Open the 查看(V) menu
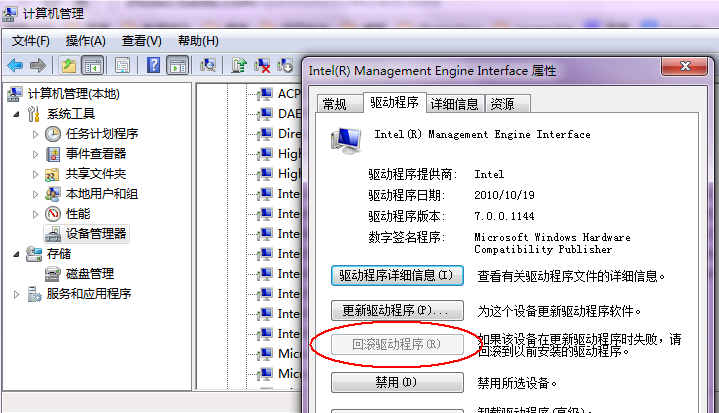The image size is (719, 413). (x=141, y=41)
